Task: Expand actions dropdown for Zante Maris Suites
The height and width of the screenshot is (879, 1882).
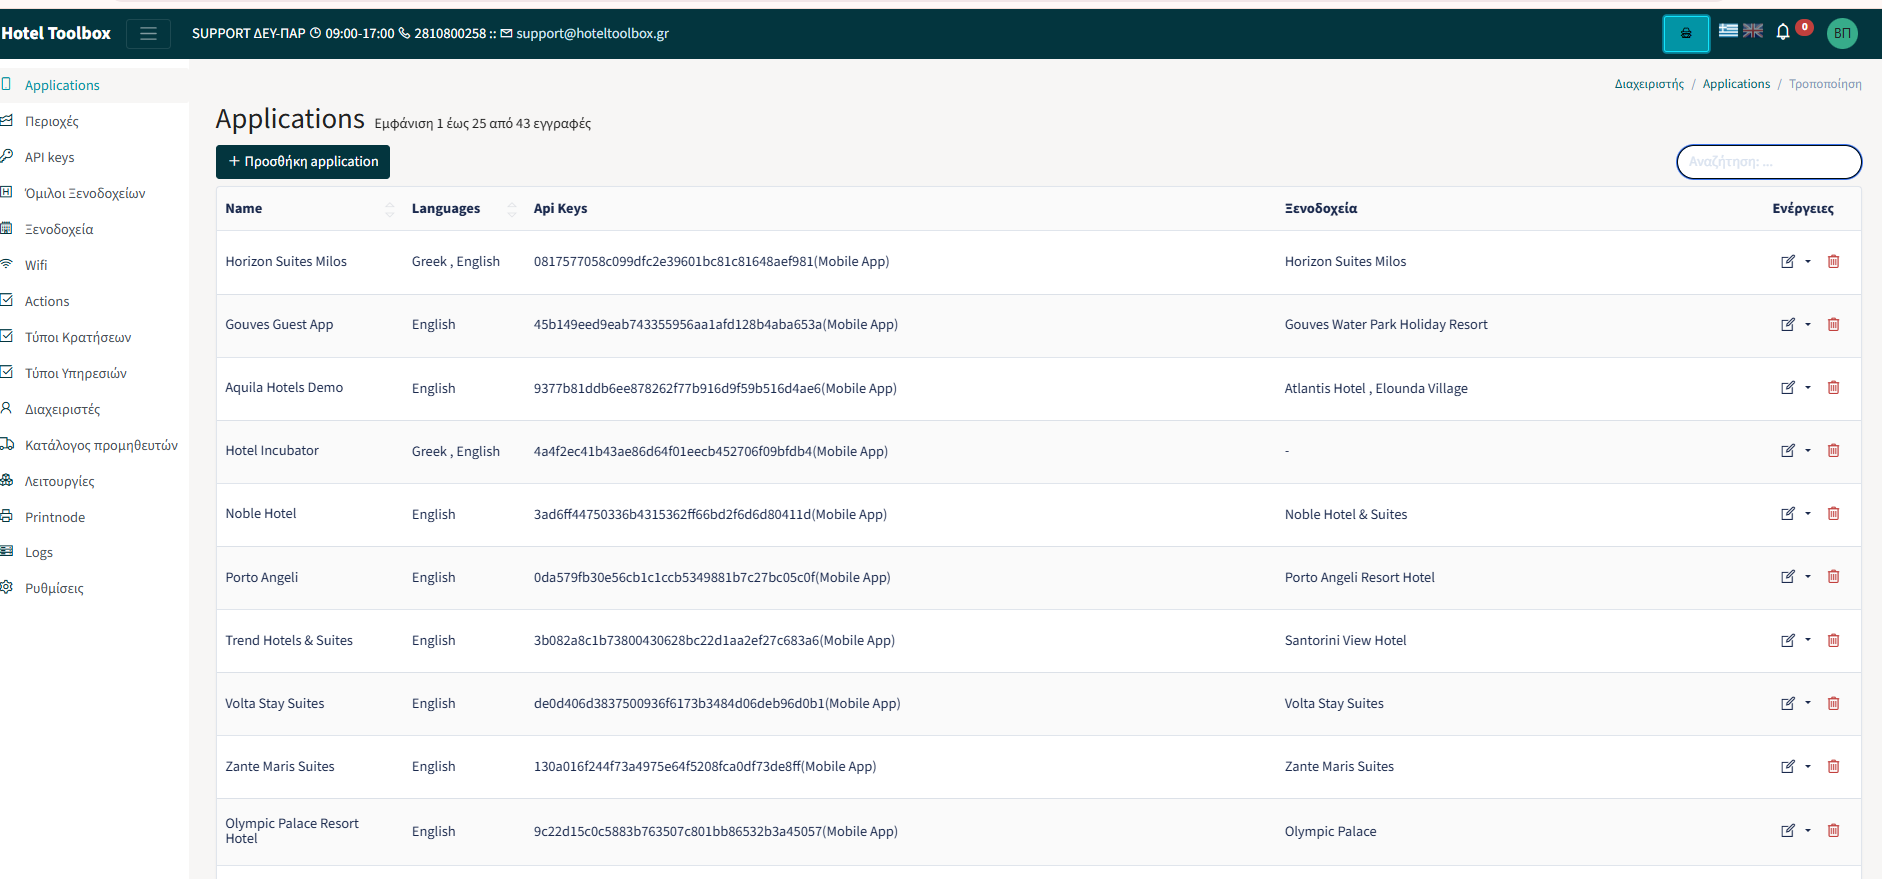Action: point(1808,766)
